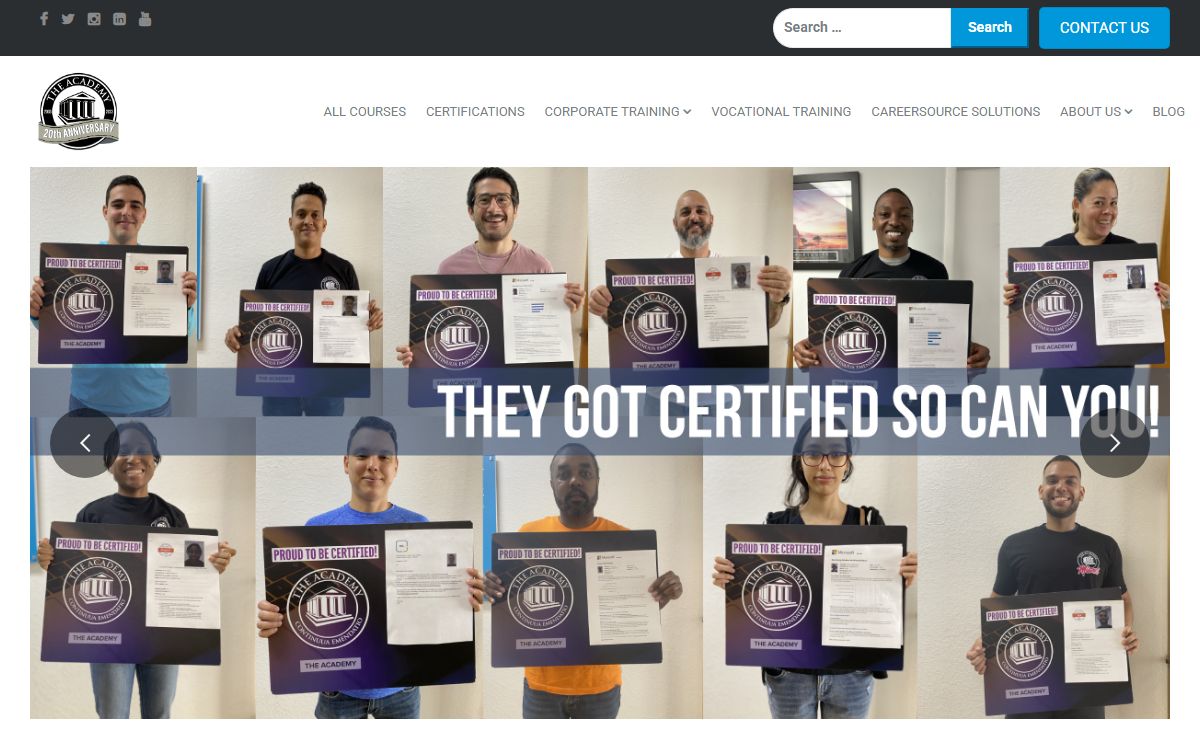The height and width of the screenshot is (740, 1200).
Task: Open ALL COURSES menu item
Action: point(365,112)
